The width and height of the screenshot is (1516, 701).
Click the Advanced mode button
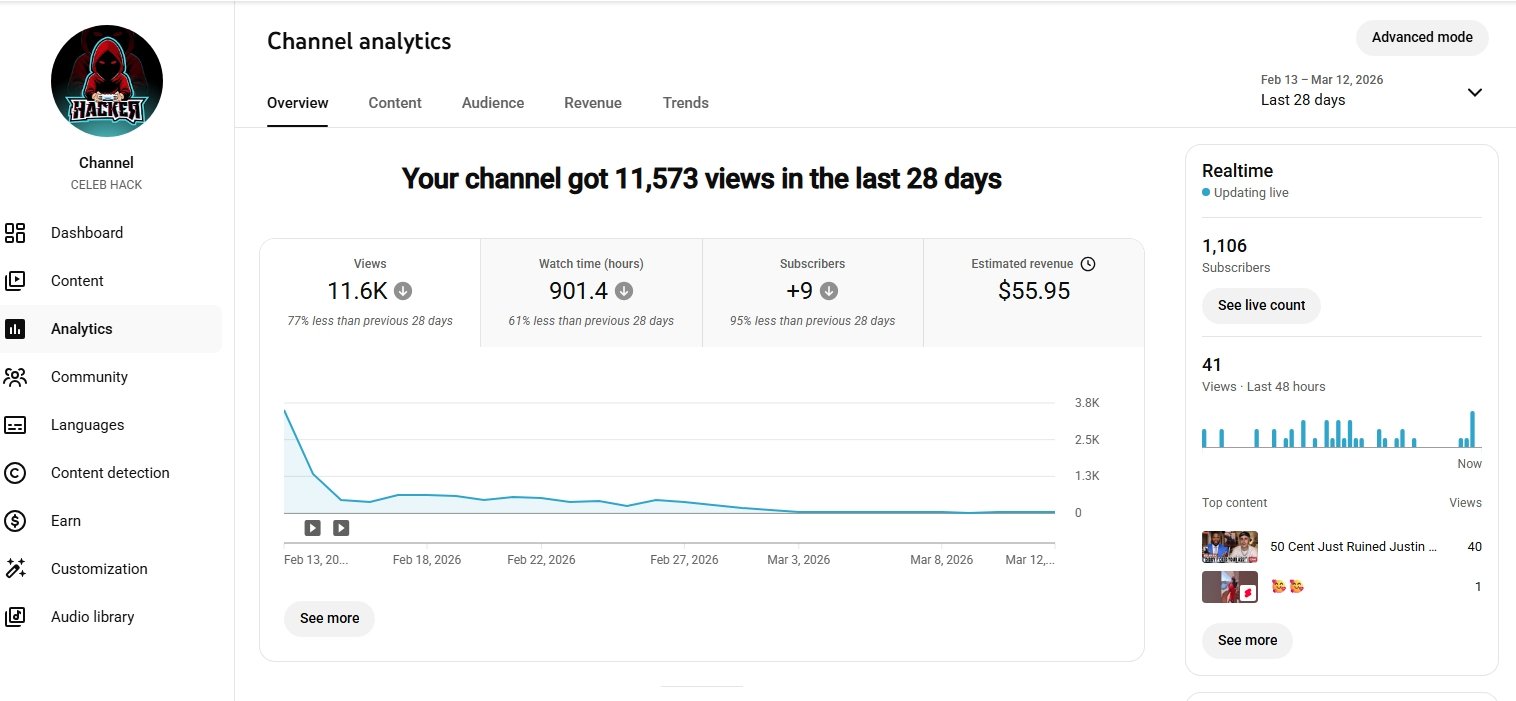[x=1421, y=38]
